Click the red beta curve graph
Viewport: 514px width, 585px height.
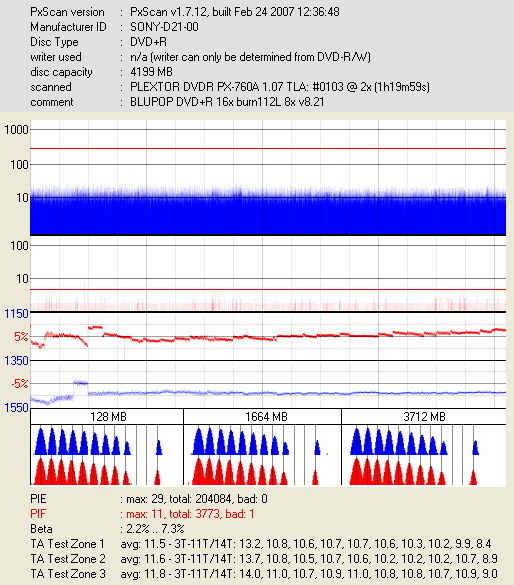[x=268, y=337]
